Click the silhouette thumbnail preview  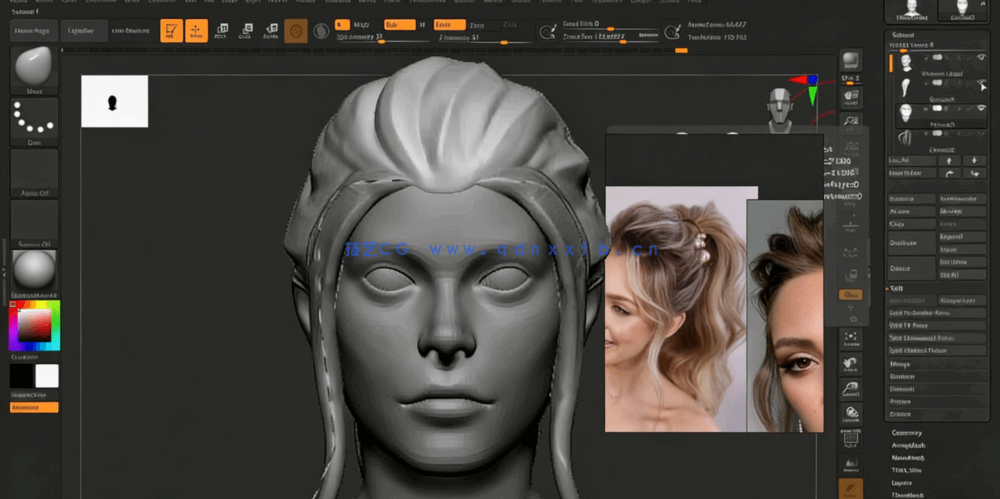(x=114, y=102)
